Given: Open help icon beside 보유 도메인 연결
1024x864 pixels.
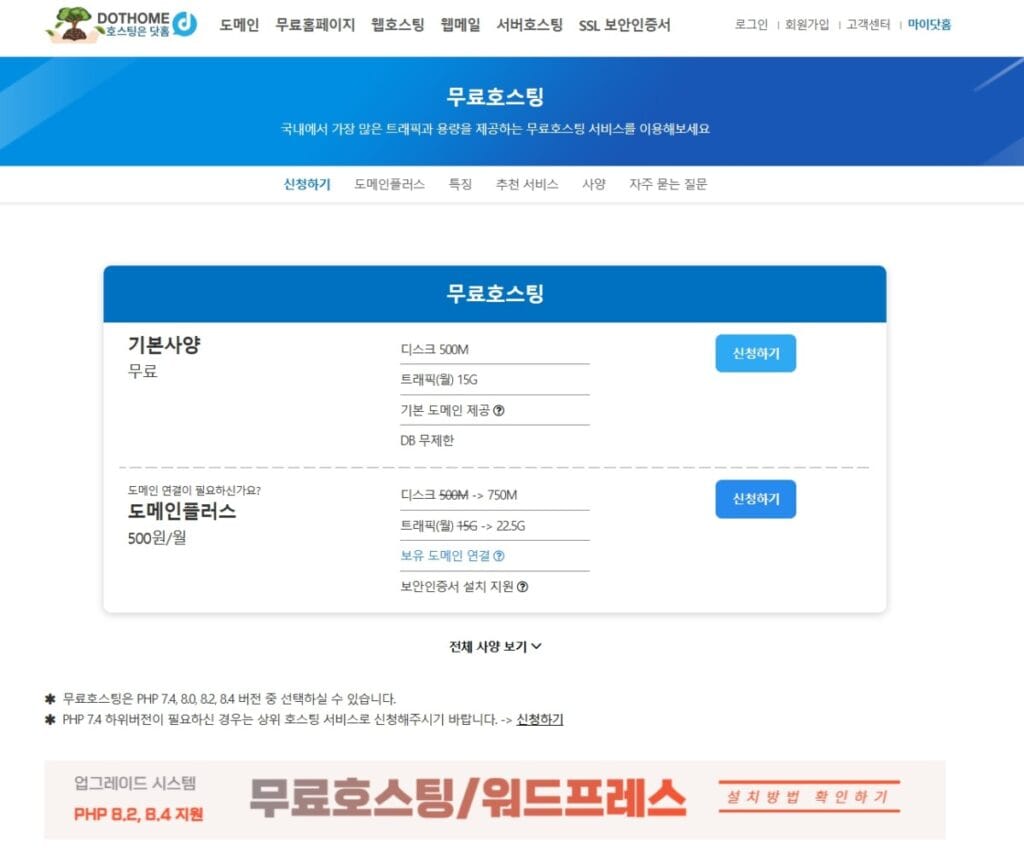Looking at the screenshot, I should [499, 556].
